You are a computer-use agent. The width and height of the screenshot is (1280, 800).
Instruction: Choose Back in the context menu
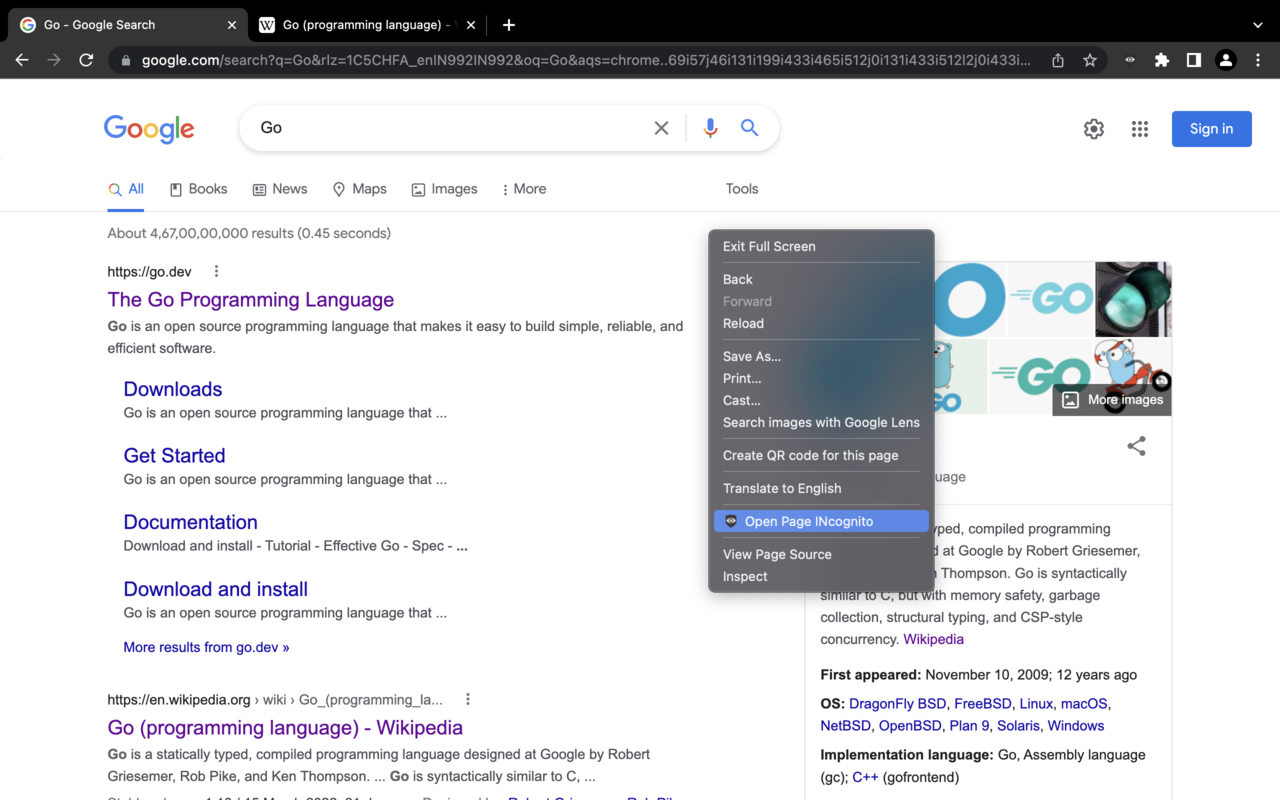click(x=821, y=279)
